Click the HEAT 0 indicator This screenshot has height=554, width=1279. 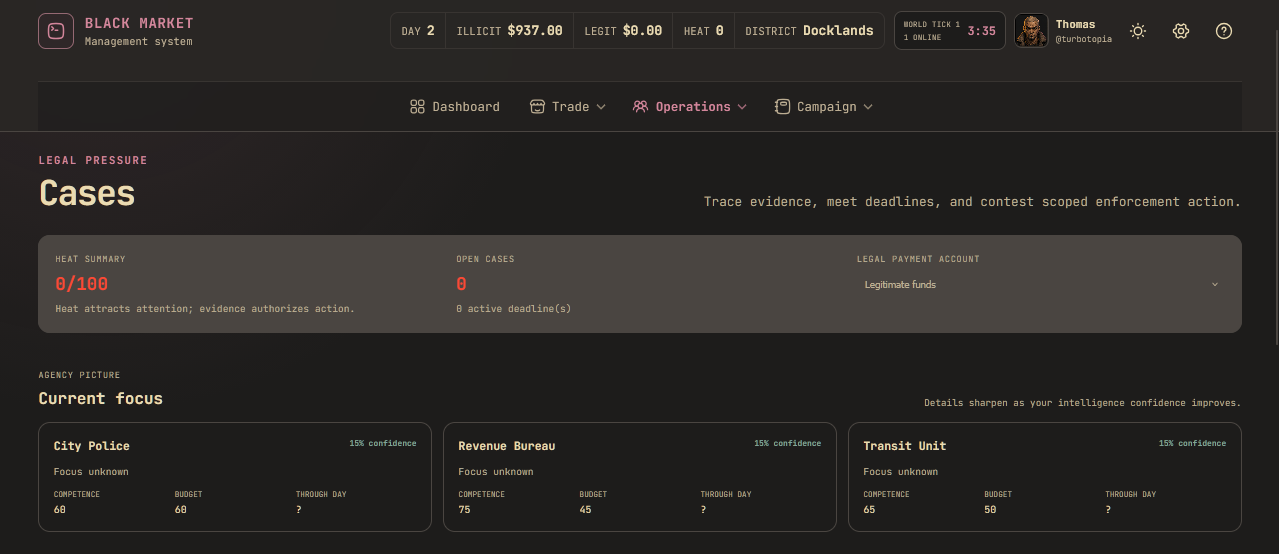pyautogui.click(x=703, y=31)
